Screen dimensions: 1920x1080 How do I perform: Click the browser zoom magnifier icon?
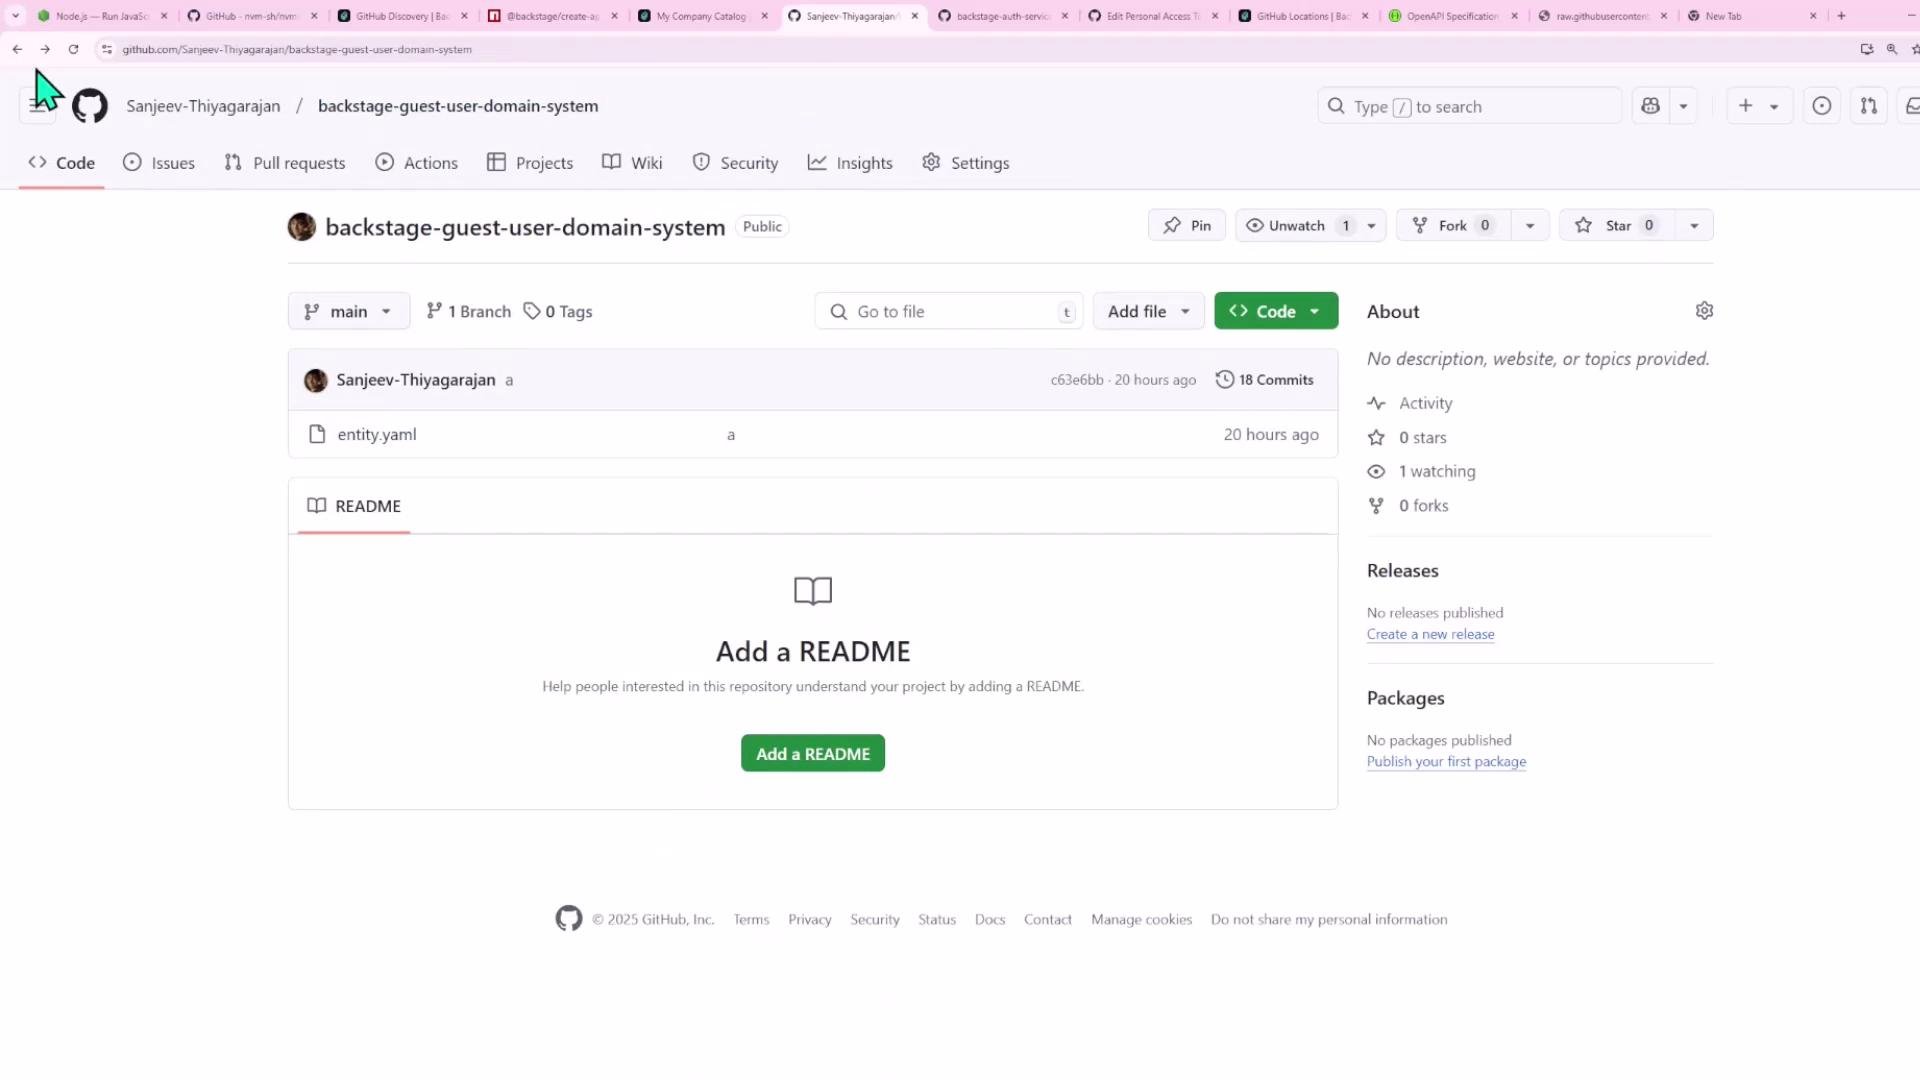[x=1892, y=49]
